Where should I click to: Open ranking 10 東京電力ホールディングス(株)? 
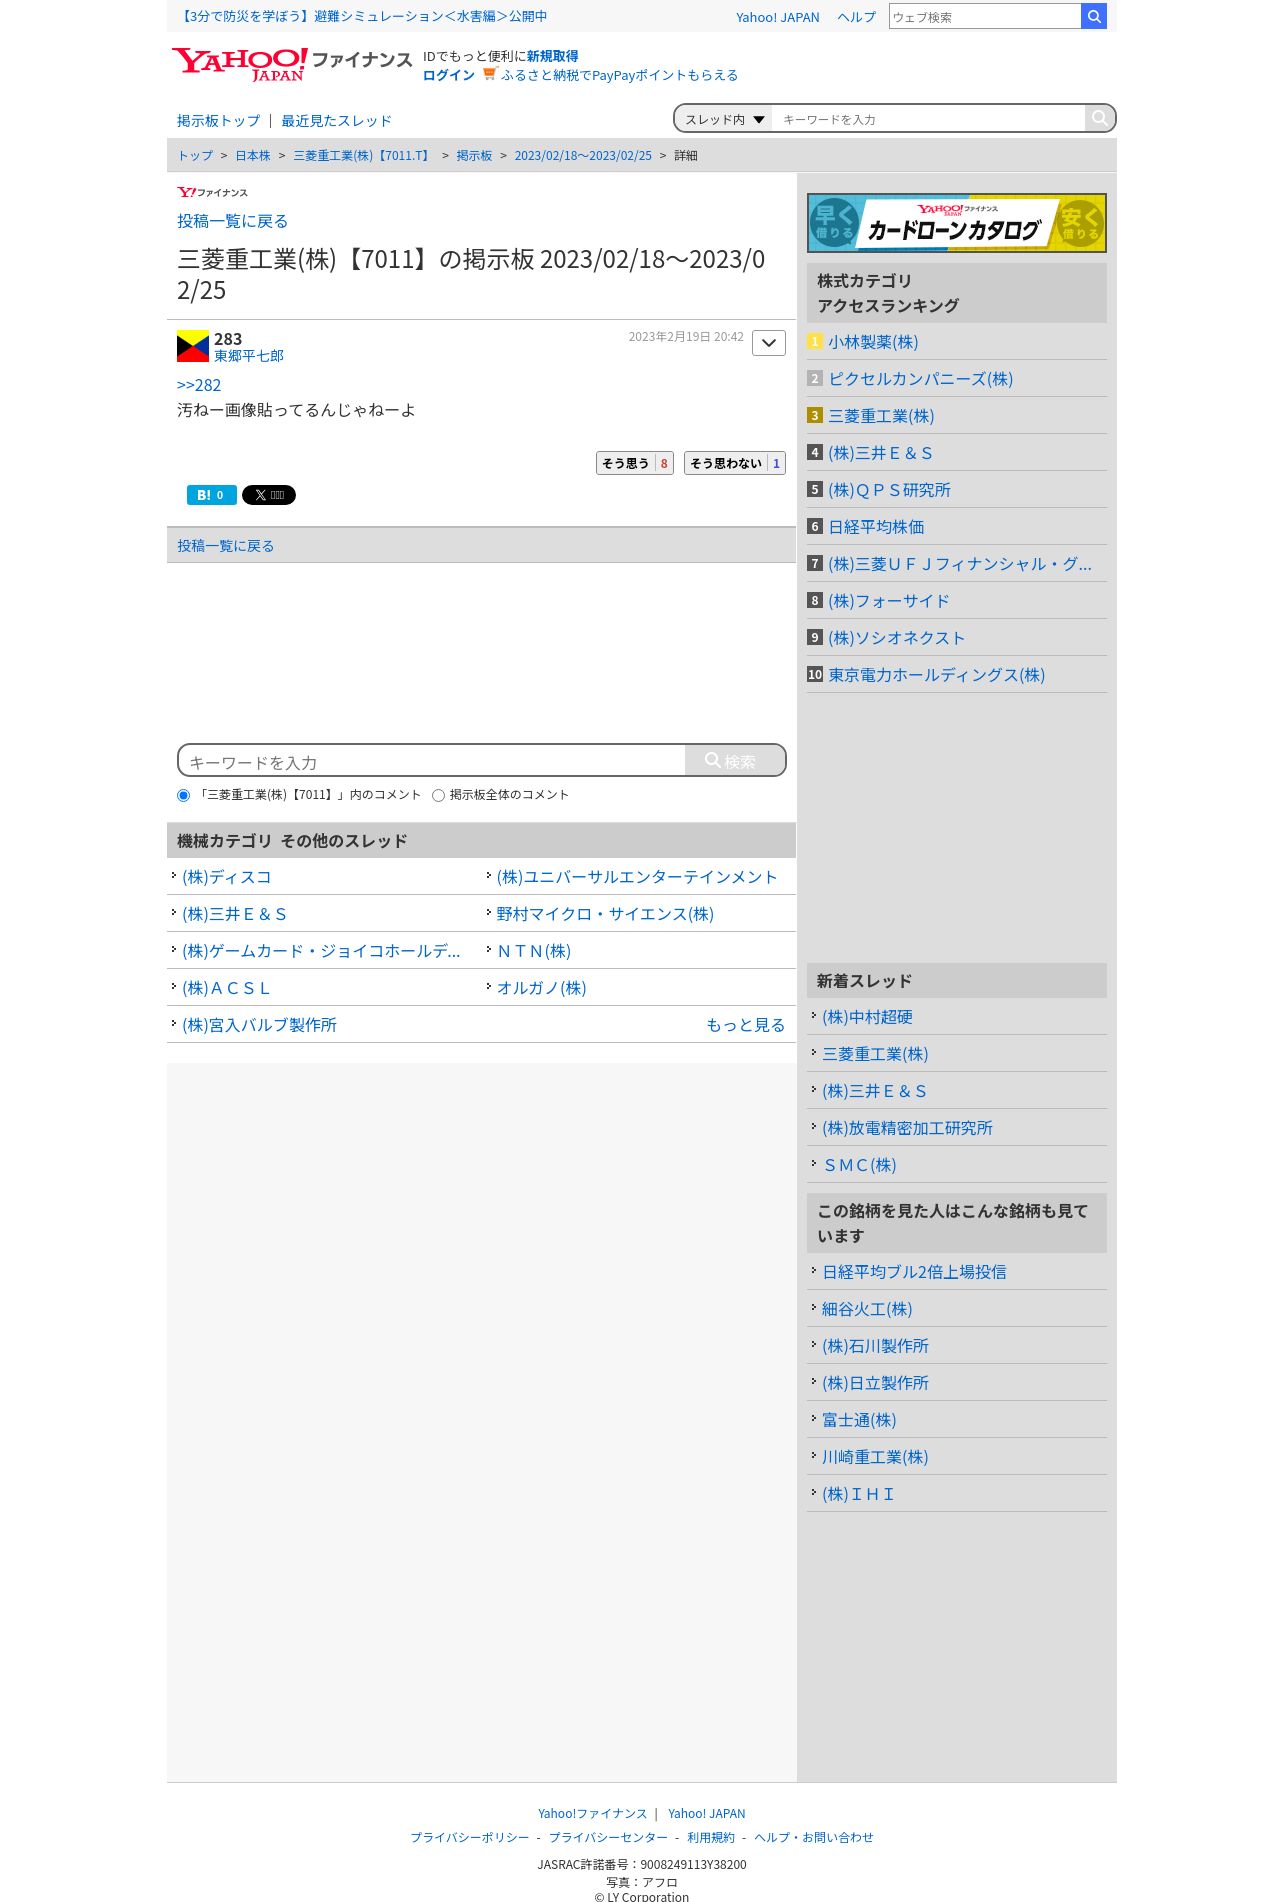point(937,675)
